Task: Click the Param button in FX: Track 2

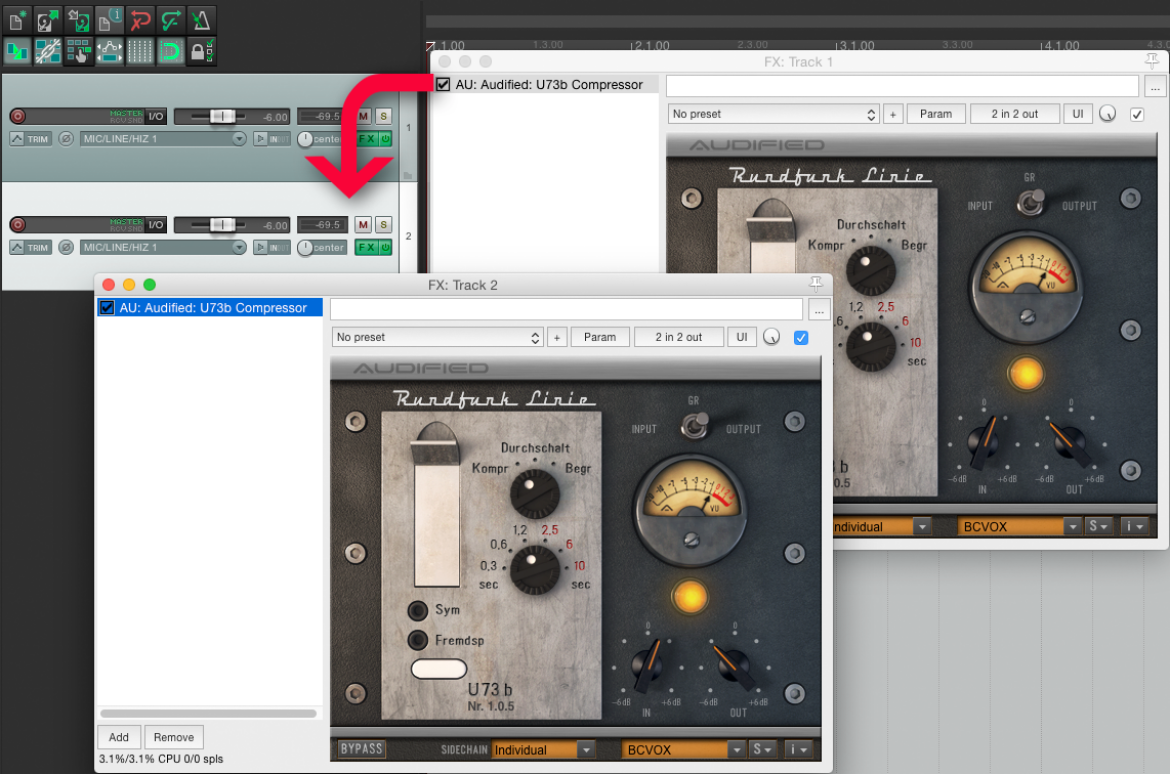Action: (x=600, y=337)
